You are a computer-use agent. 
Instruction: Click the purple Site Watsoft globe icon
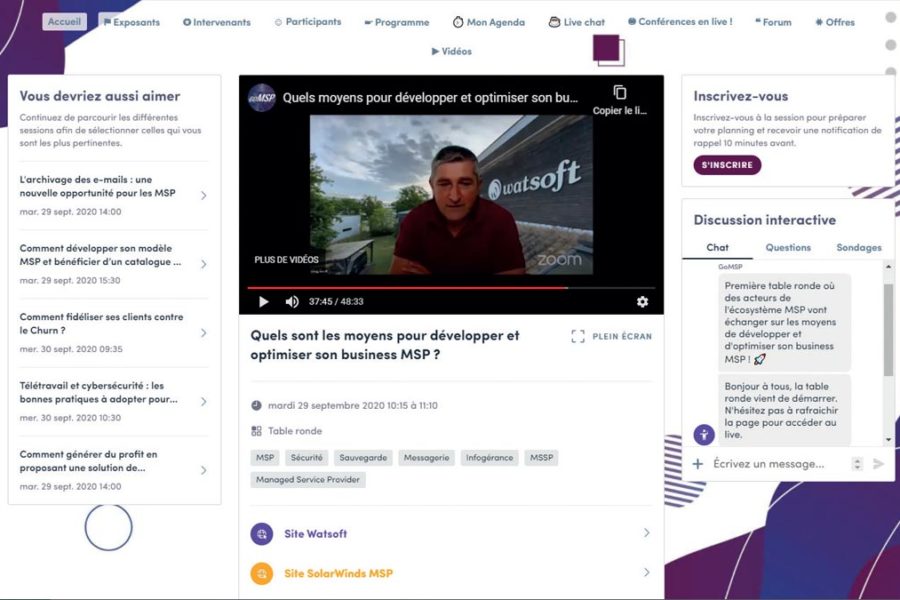[x=262, y=534]
